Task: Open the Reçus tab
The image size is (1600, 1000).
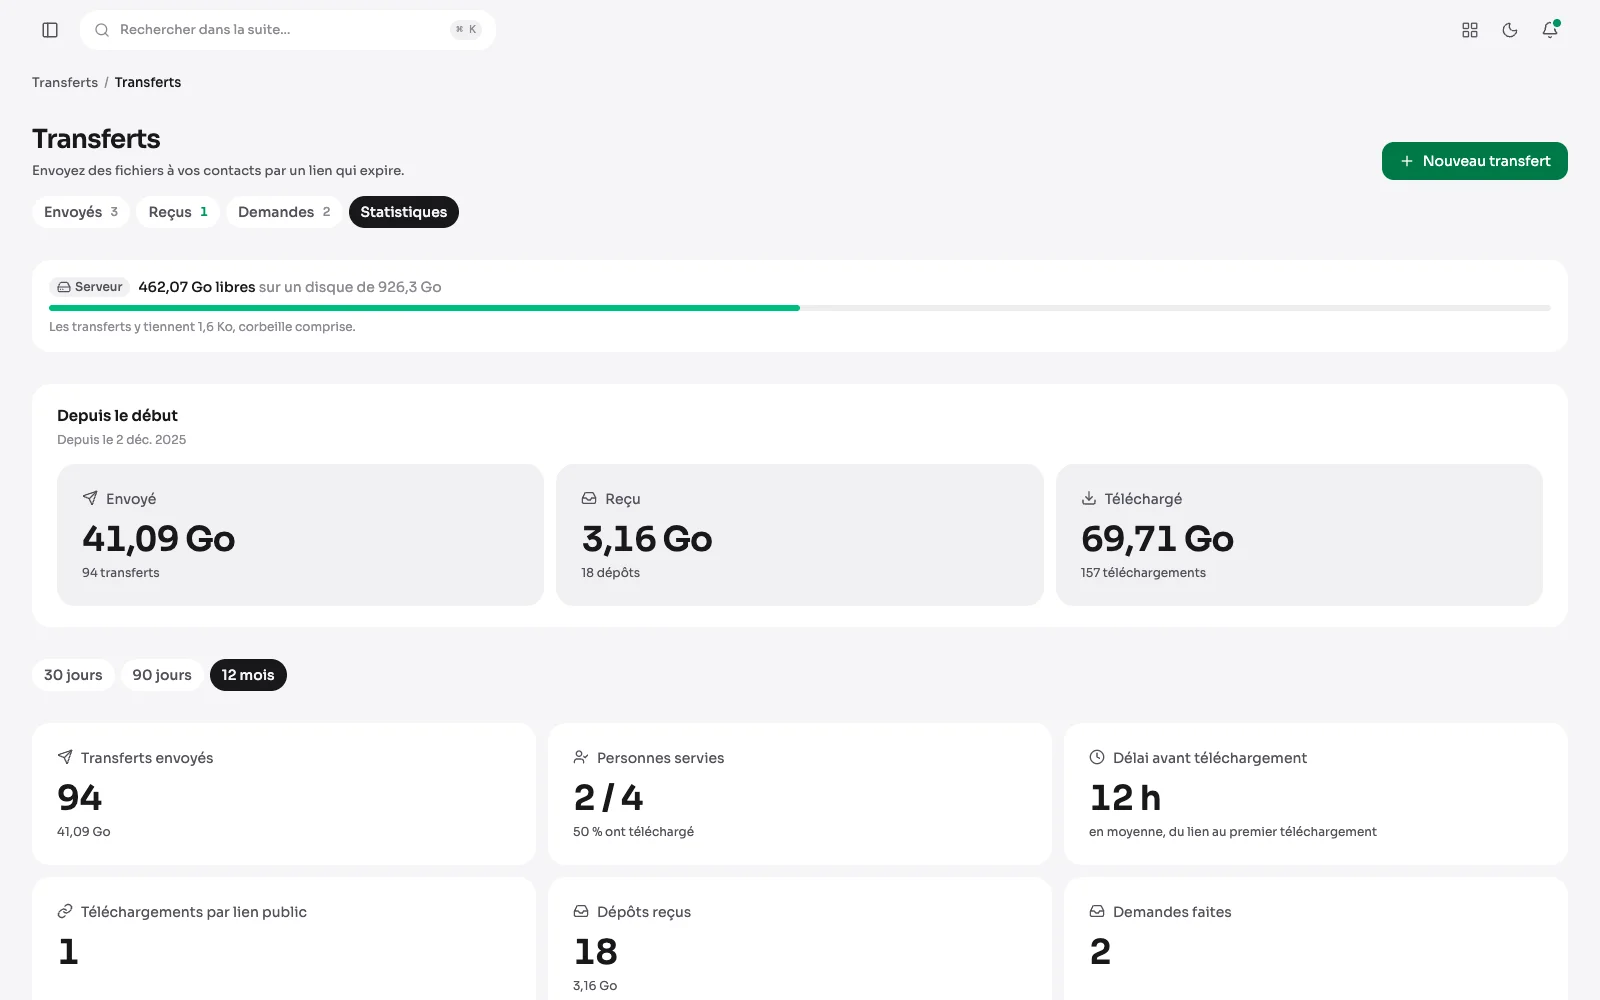Action: (178, 212)
